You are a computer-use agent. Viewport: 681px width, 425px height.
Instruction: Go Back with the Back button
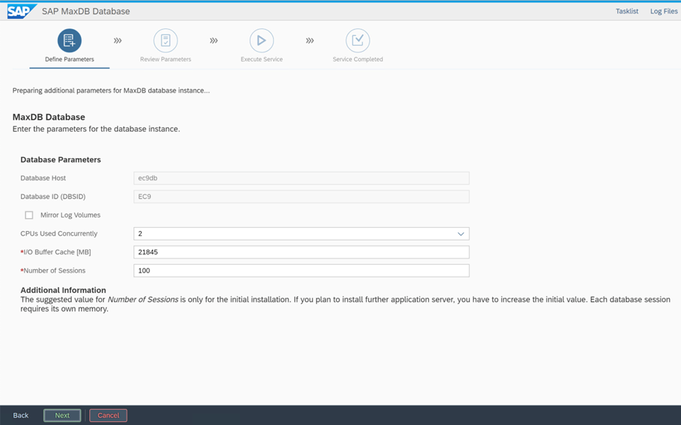coord(20,415)
